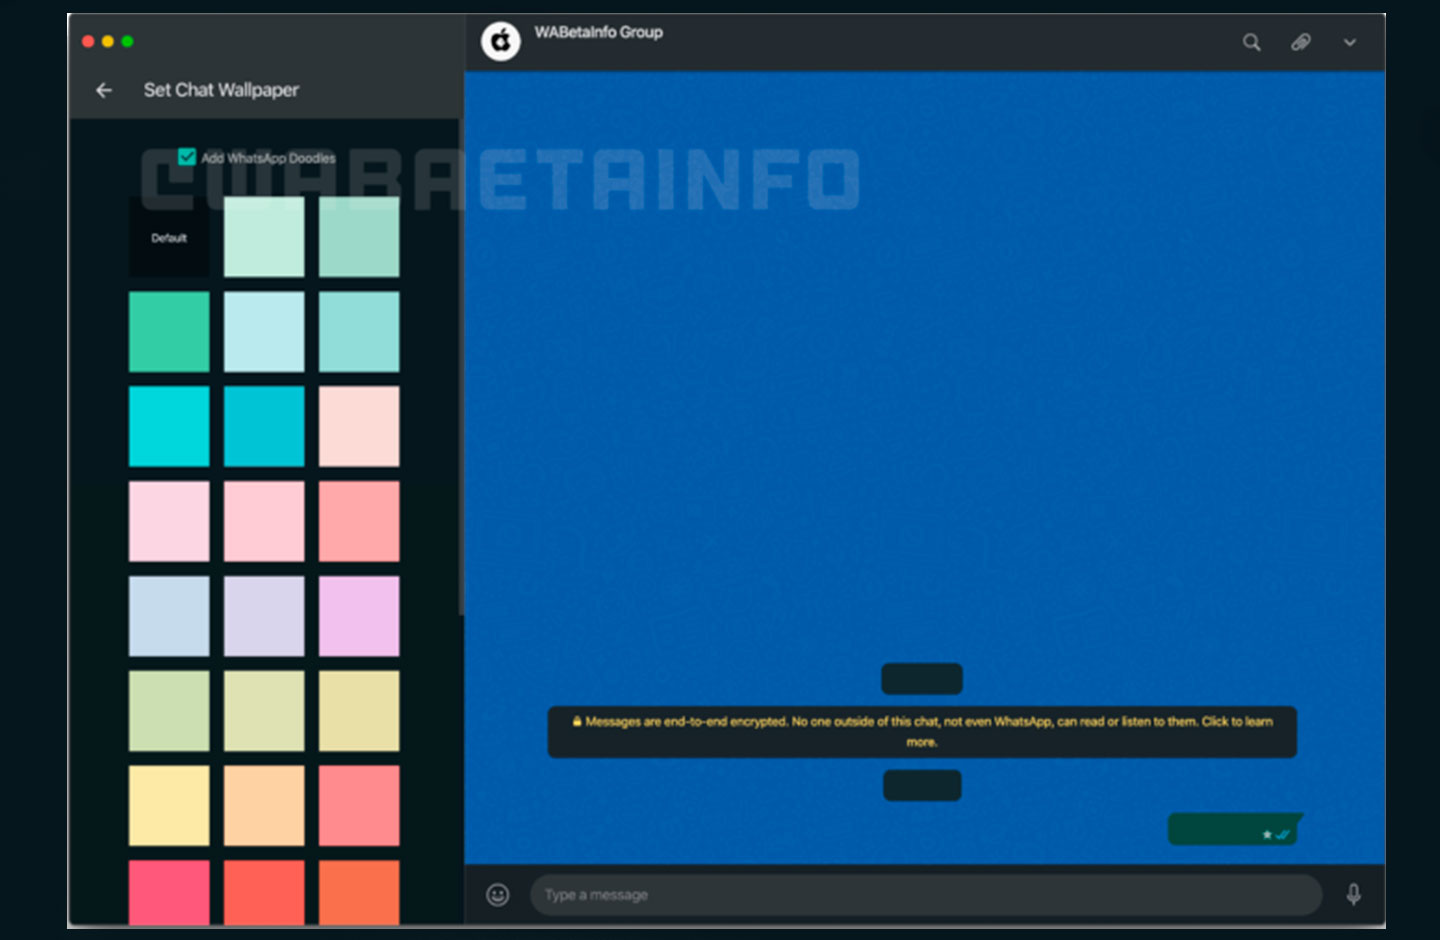Close the window with red button
Image resolution: width=1440 pixels, height=940 pixels.
(88, 41)
